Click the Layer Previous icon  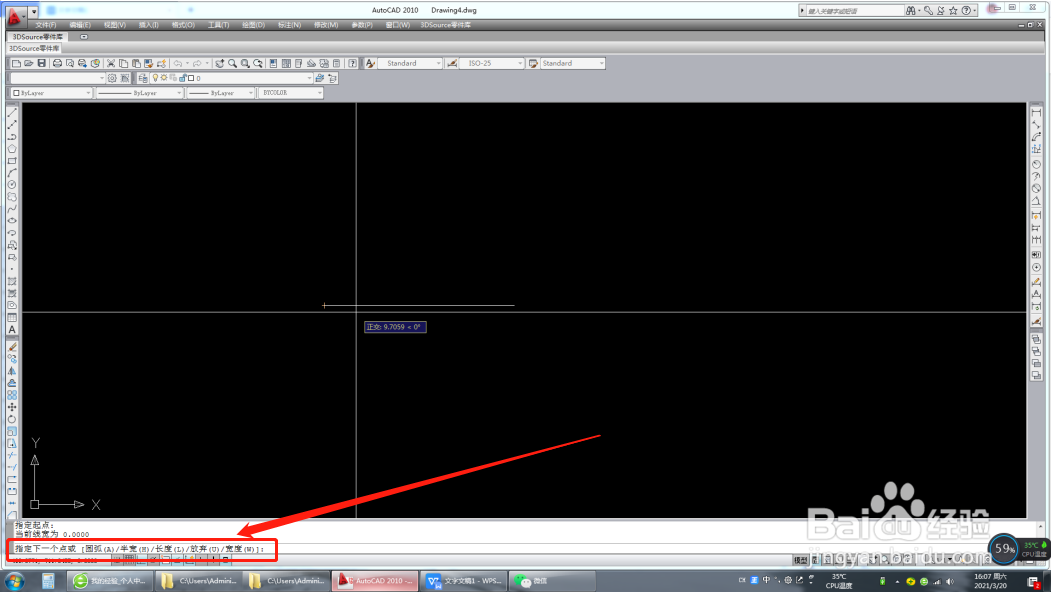(332, 78)
